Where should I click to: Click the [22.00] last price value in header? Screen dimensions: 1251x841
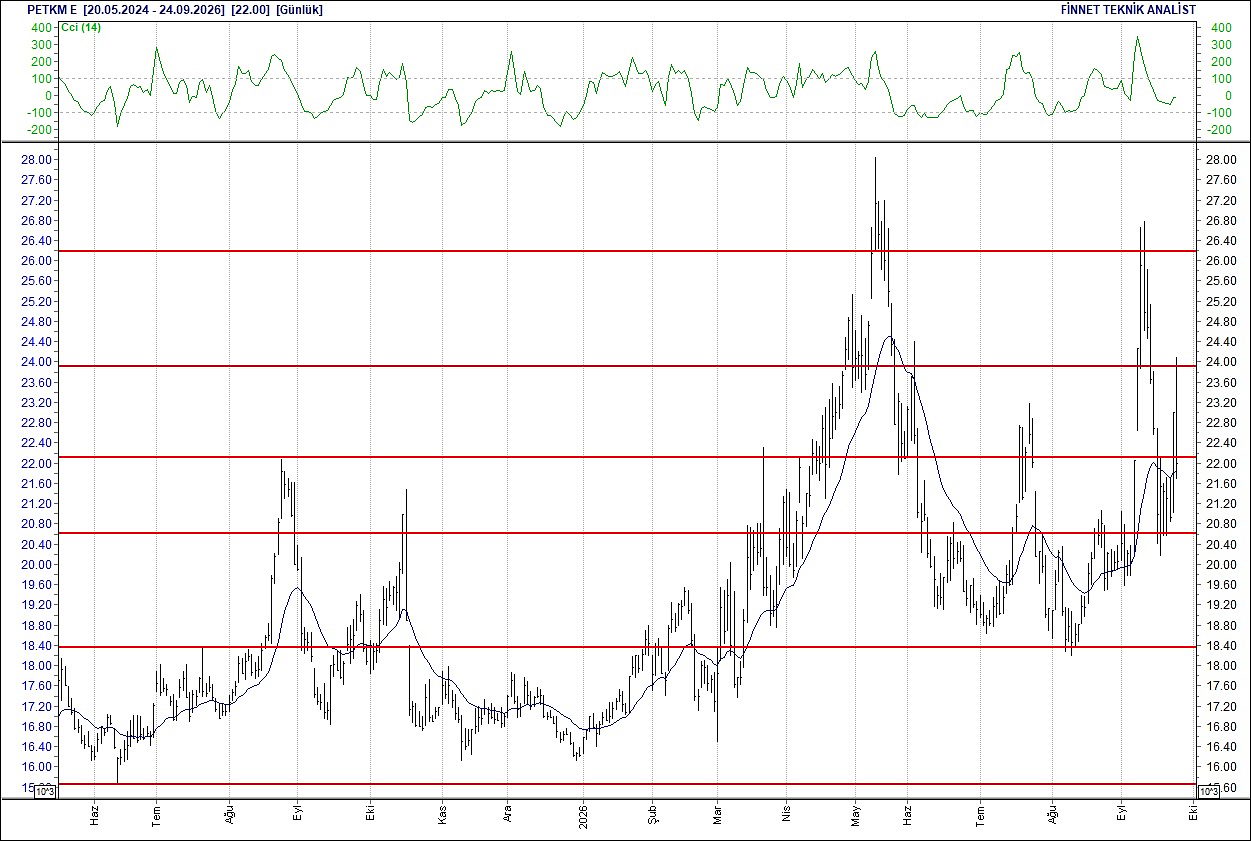[250, 9]
